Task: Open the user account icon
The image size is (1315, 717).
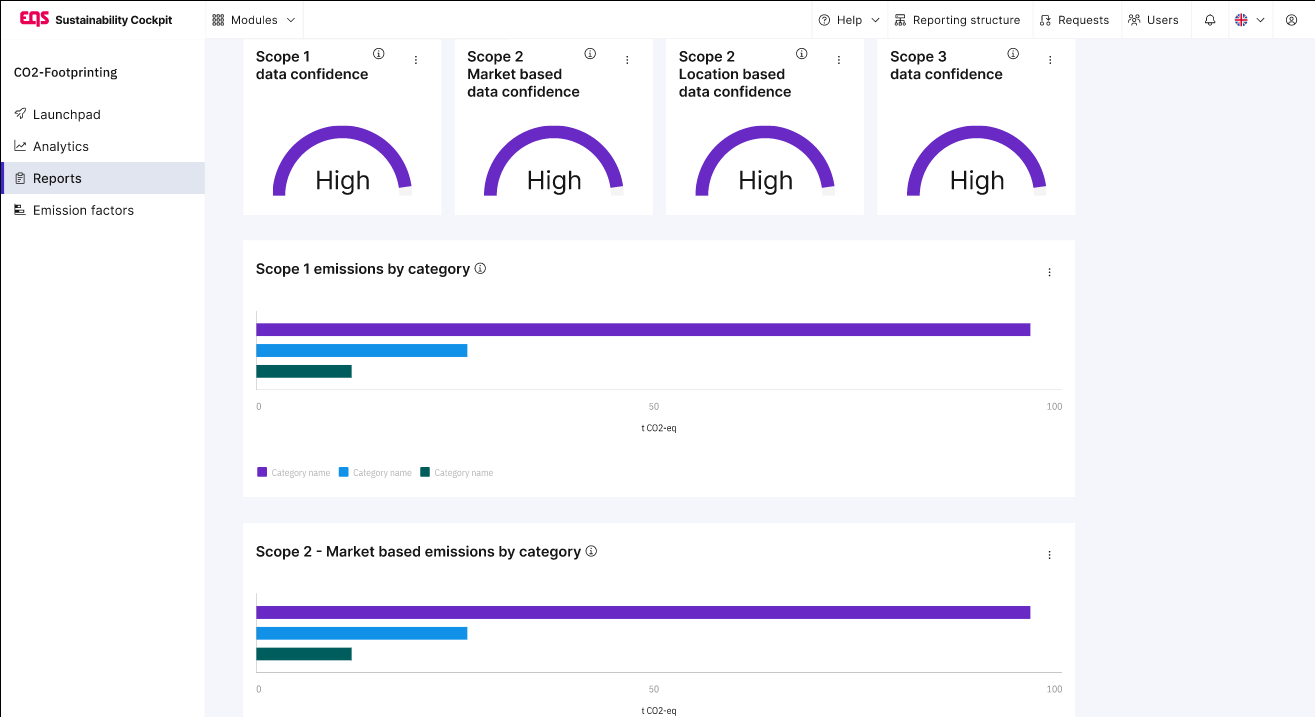Action: (x=1291, y=20)
